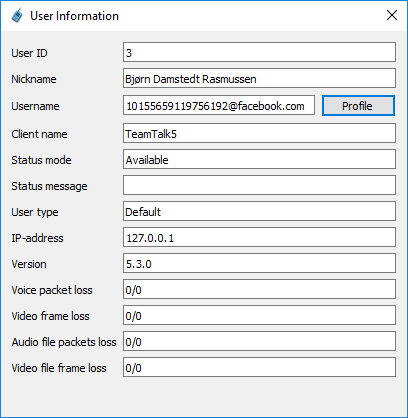Focus the User type field showing Default
This screenshot has height=418, width=408.
tap(259, 211)
